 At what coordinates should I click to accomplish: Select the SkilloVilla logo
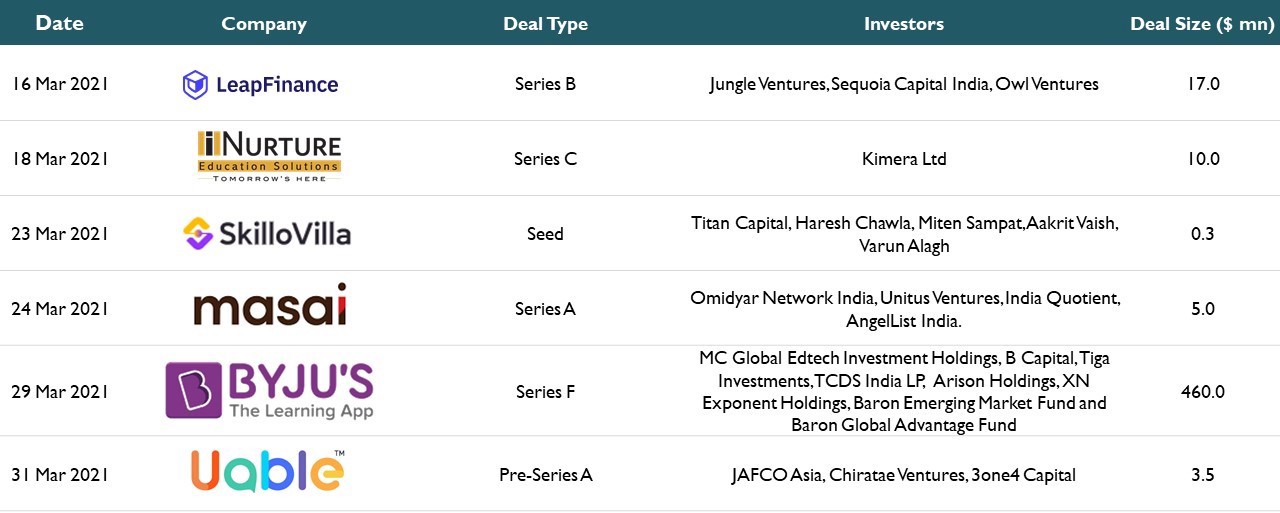267,234
